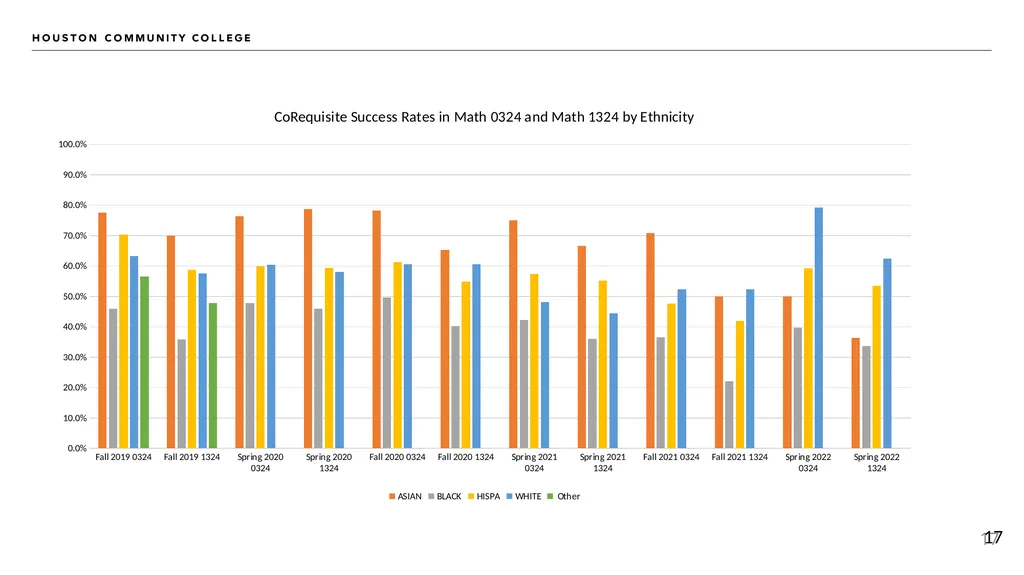
Task: Click the 40.0% y-axis label
Action: click(x=75, y=327)
